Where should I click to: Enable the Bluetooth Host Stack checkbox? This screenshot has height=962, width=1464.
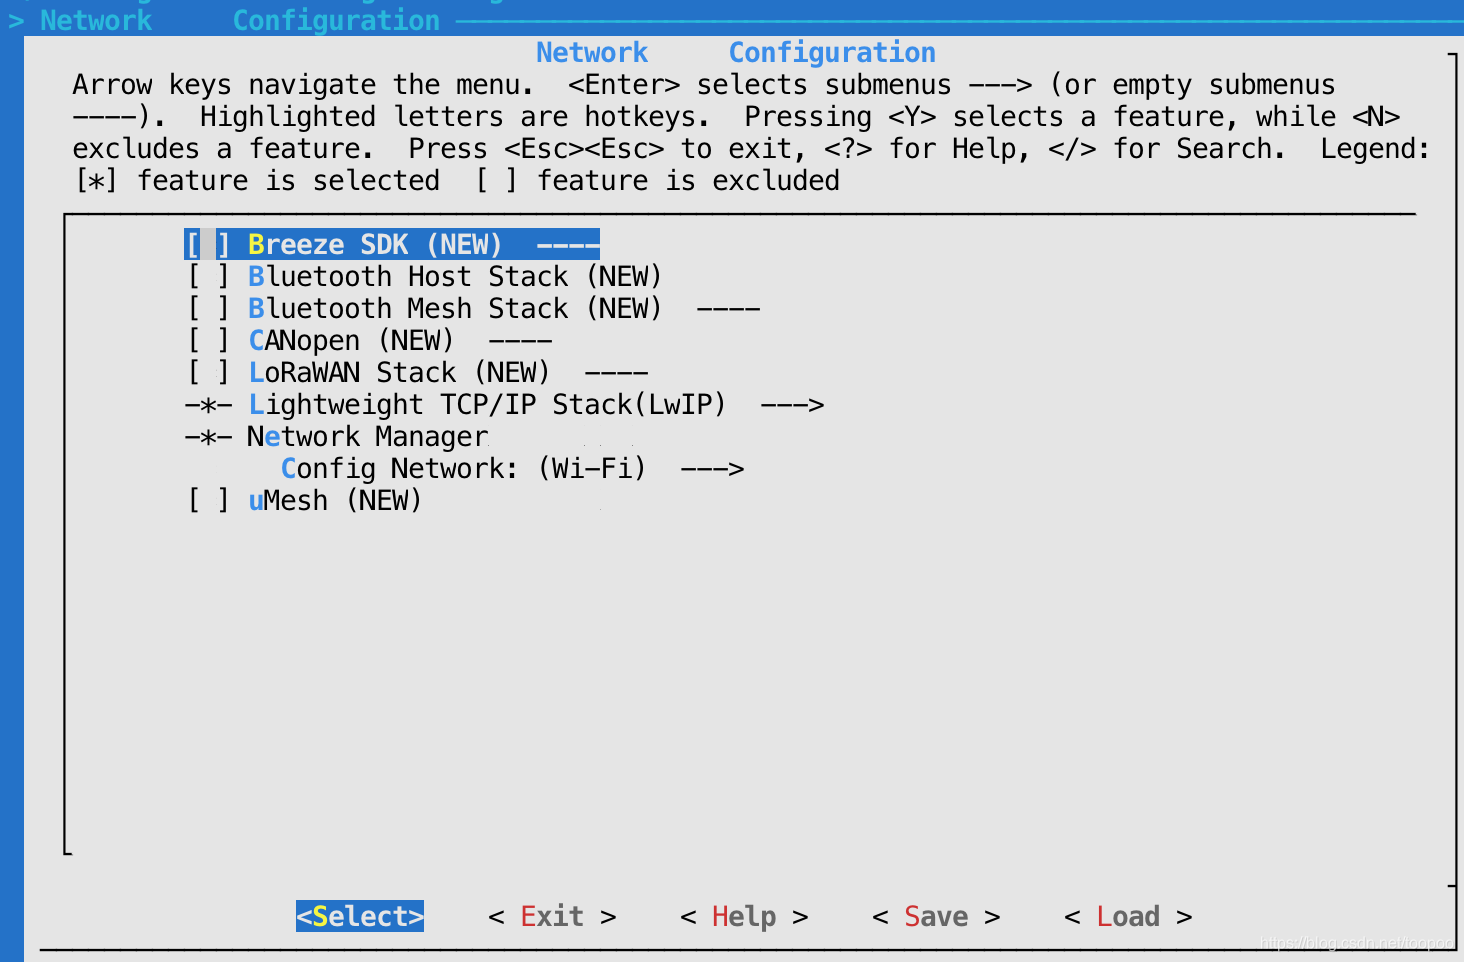click(x=208, y=277)
